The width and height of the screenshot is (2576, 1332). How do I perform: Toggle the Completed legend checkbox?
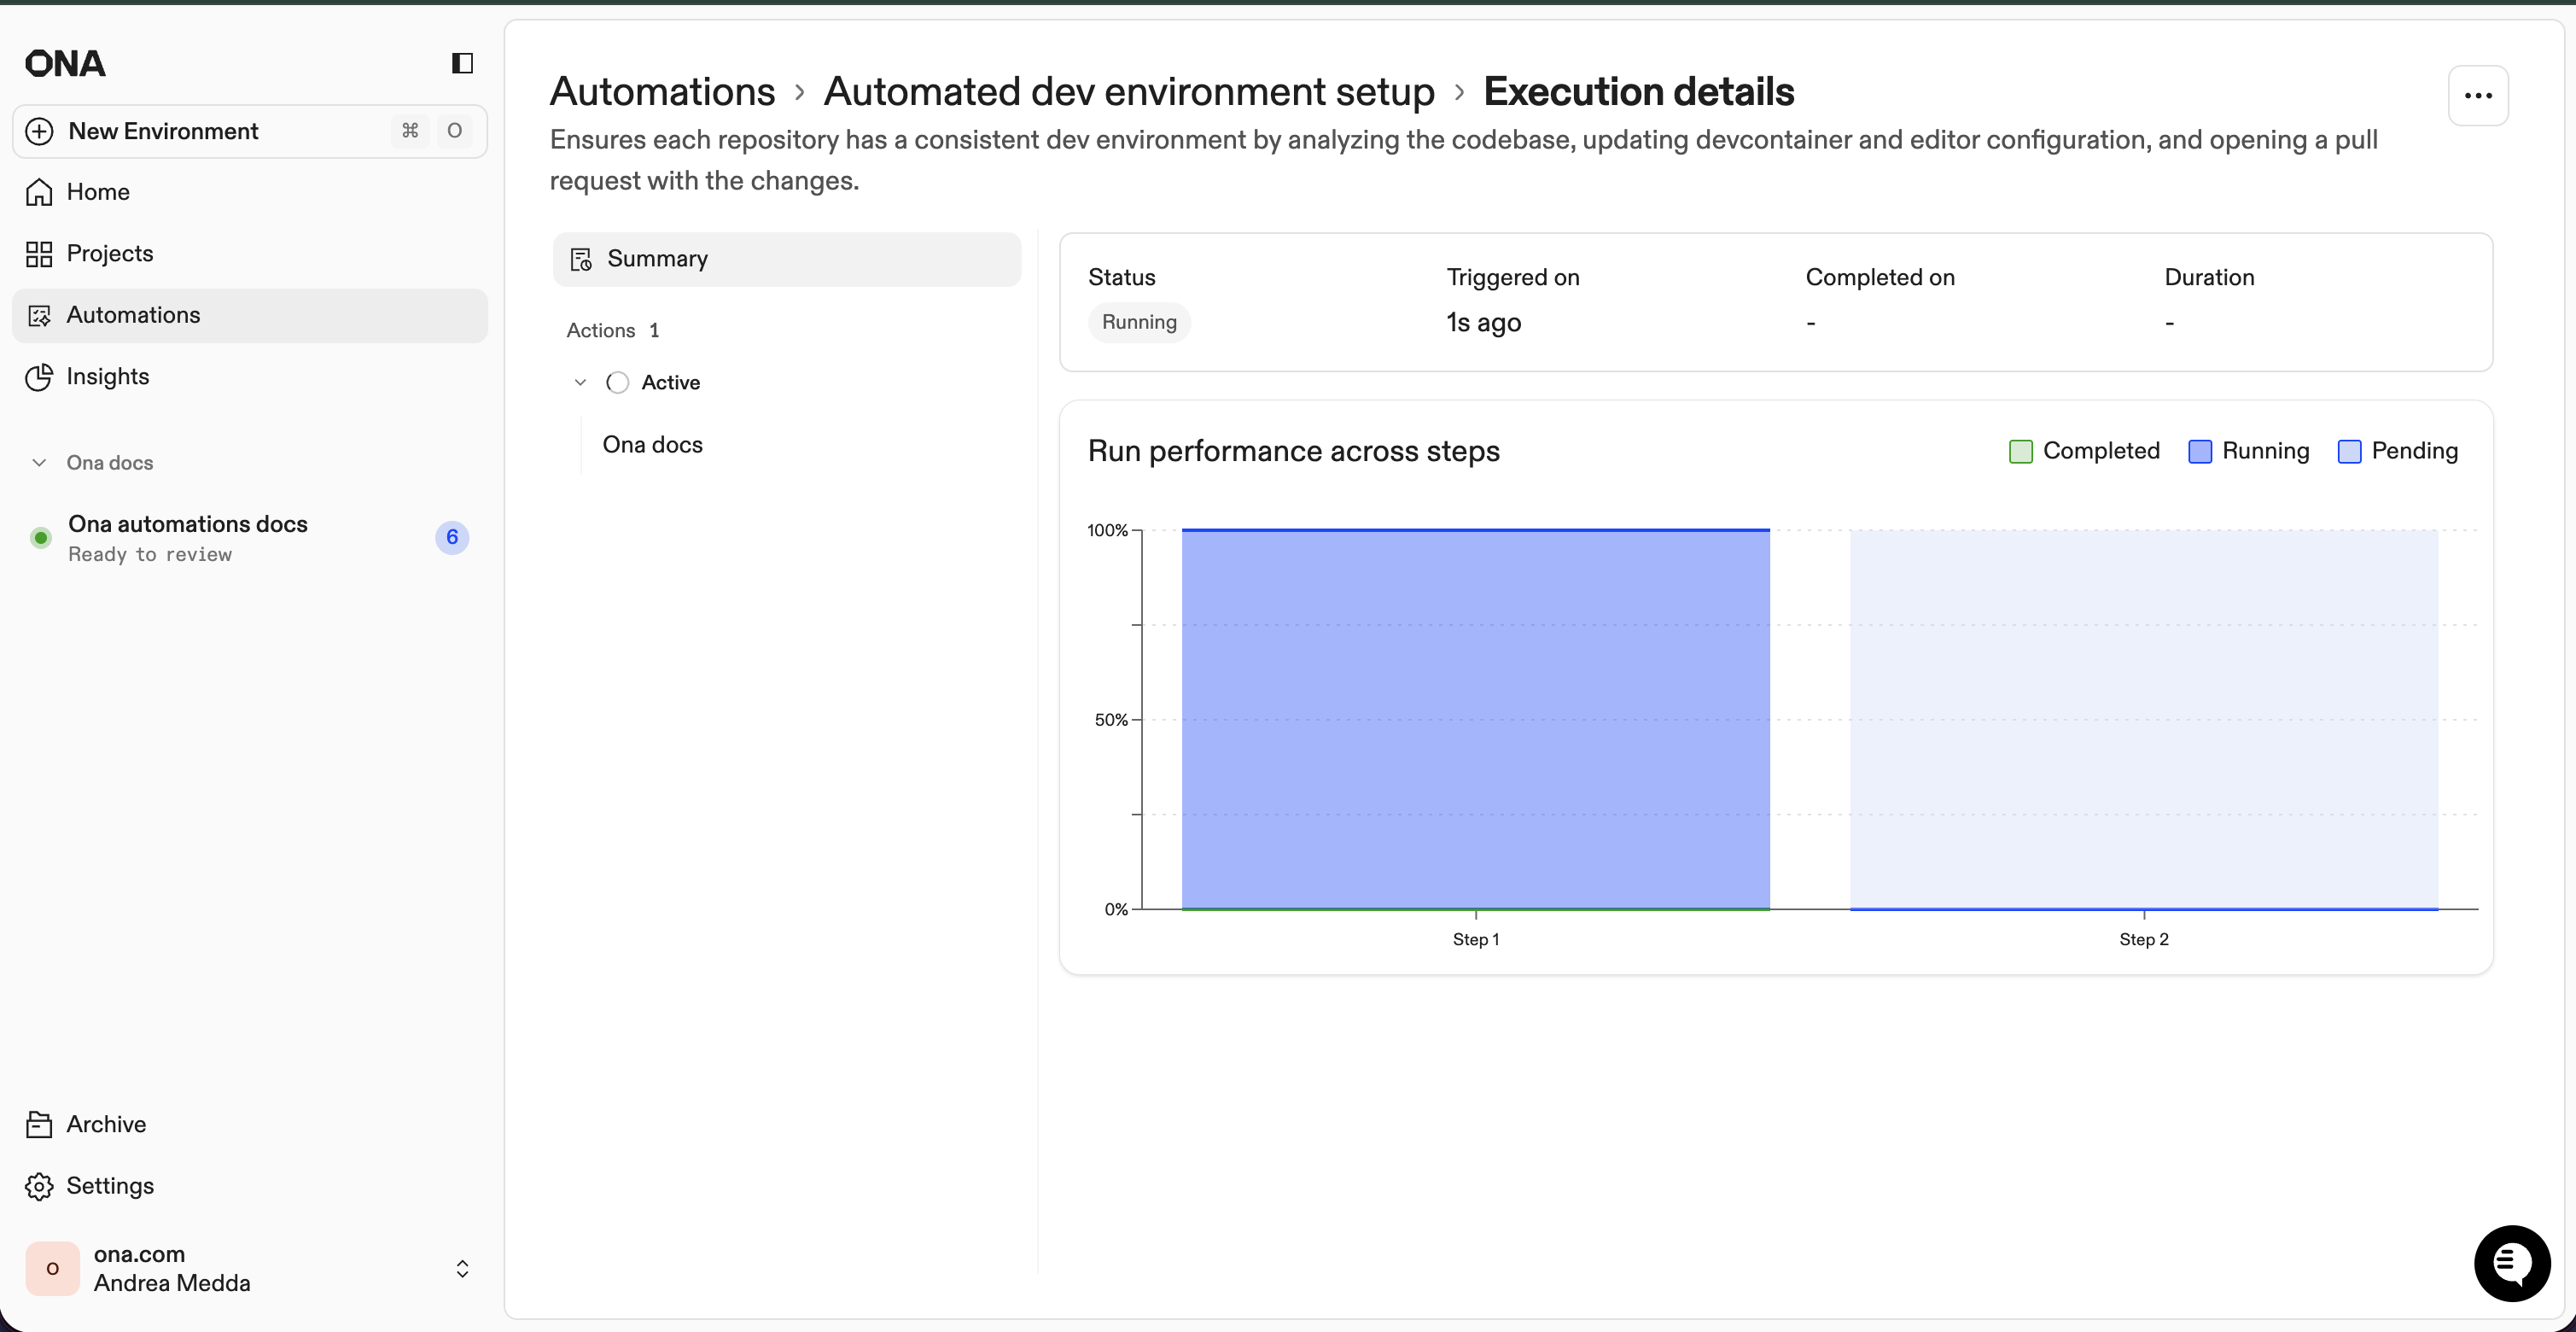point(2020,451)
